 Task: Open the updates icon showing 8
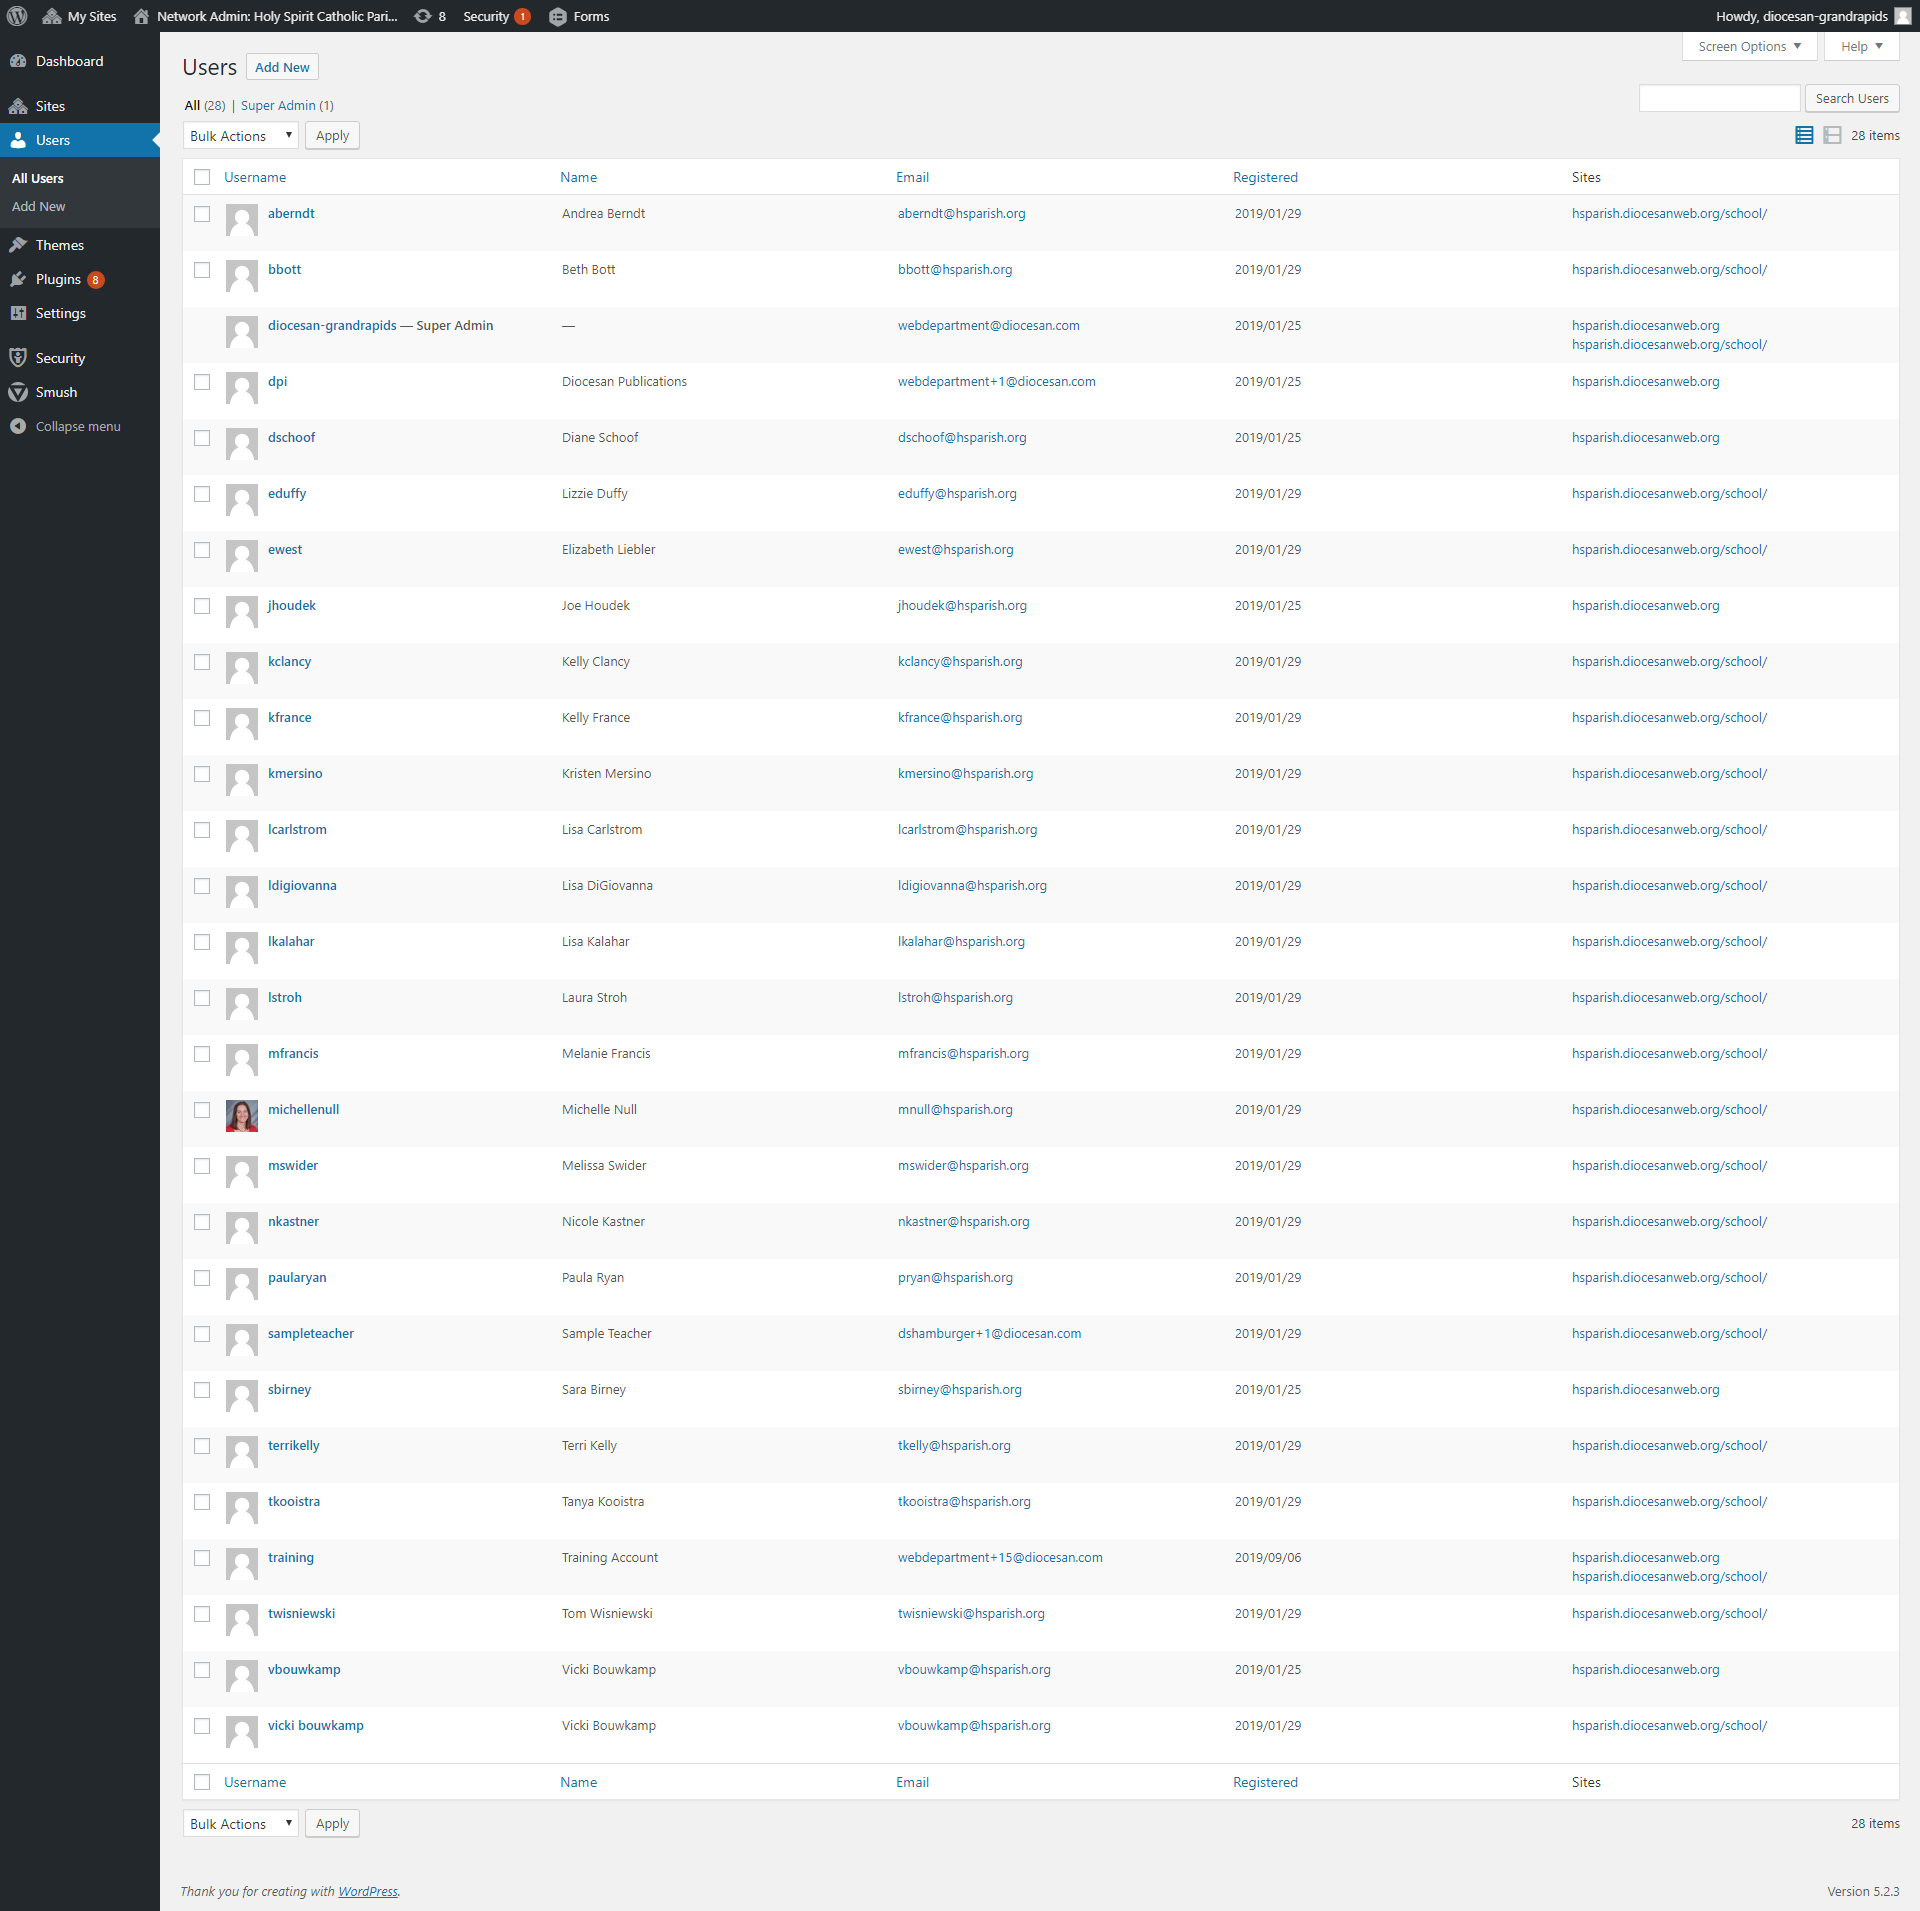coord(424,16)
